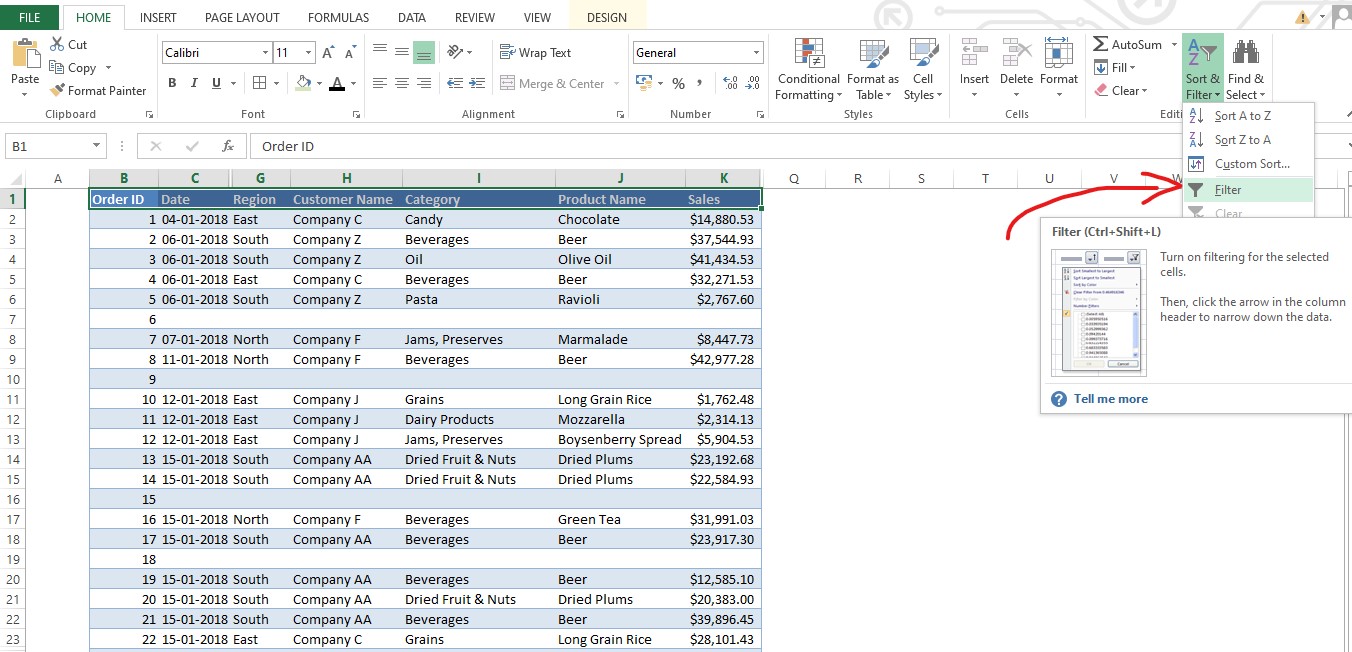Select Custom Sort from the menu
1352x652 pixels.
(1250, 163)
